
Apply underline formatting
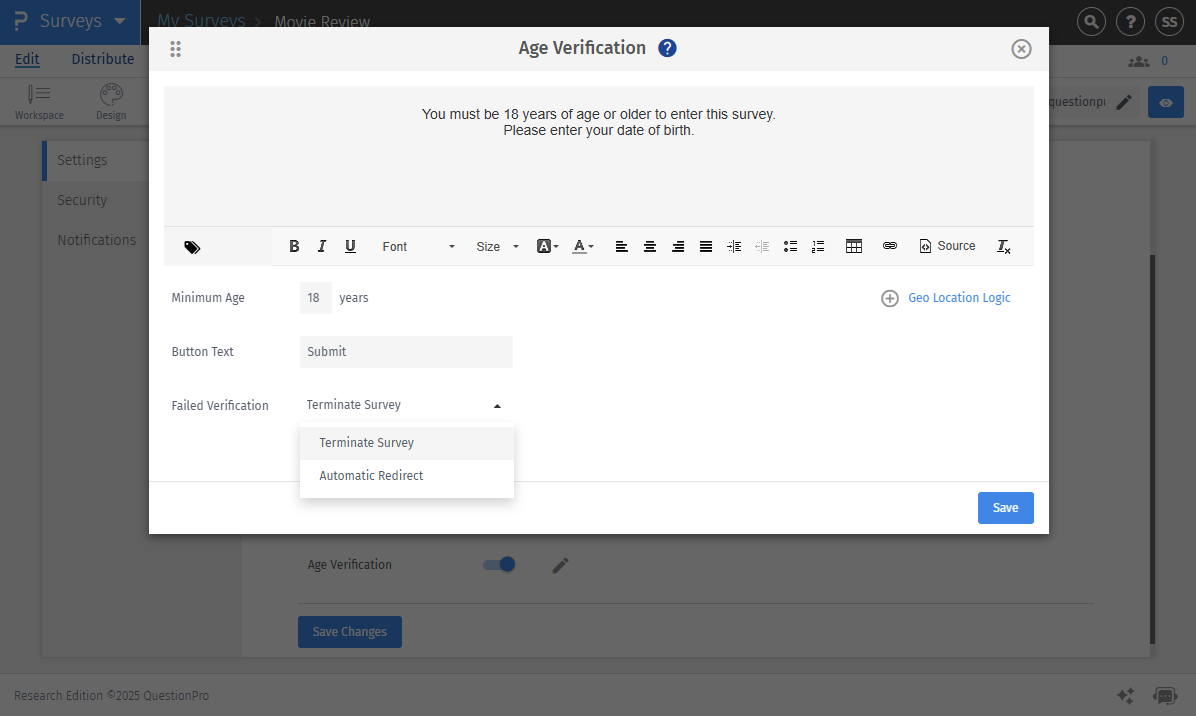click(x=350, y=246)
